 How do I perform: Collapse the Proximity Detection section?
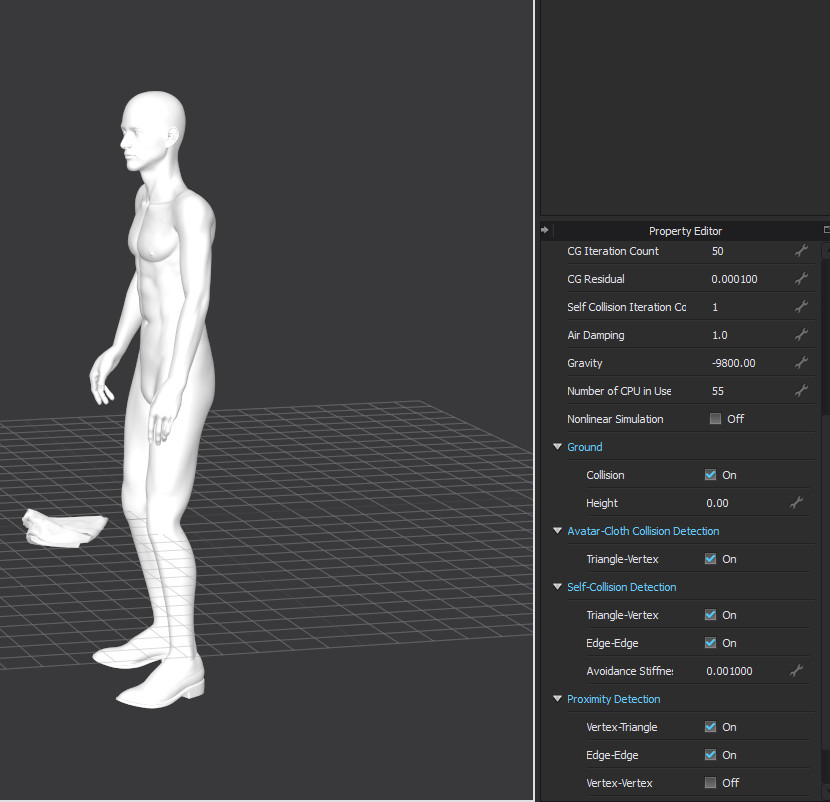click(558, 699)
